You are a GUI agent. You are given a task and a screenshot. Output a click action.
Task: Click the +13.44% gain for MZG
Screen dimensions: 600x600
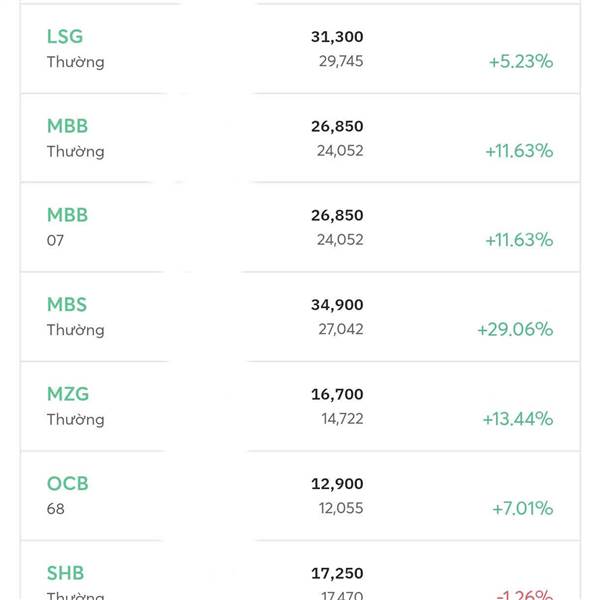pos(517,418)
